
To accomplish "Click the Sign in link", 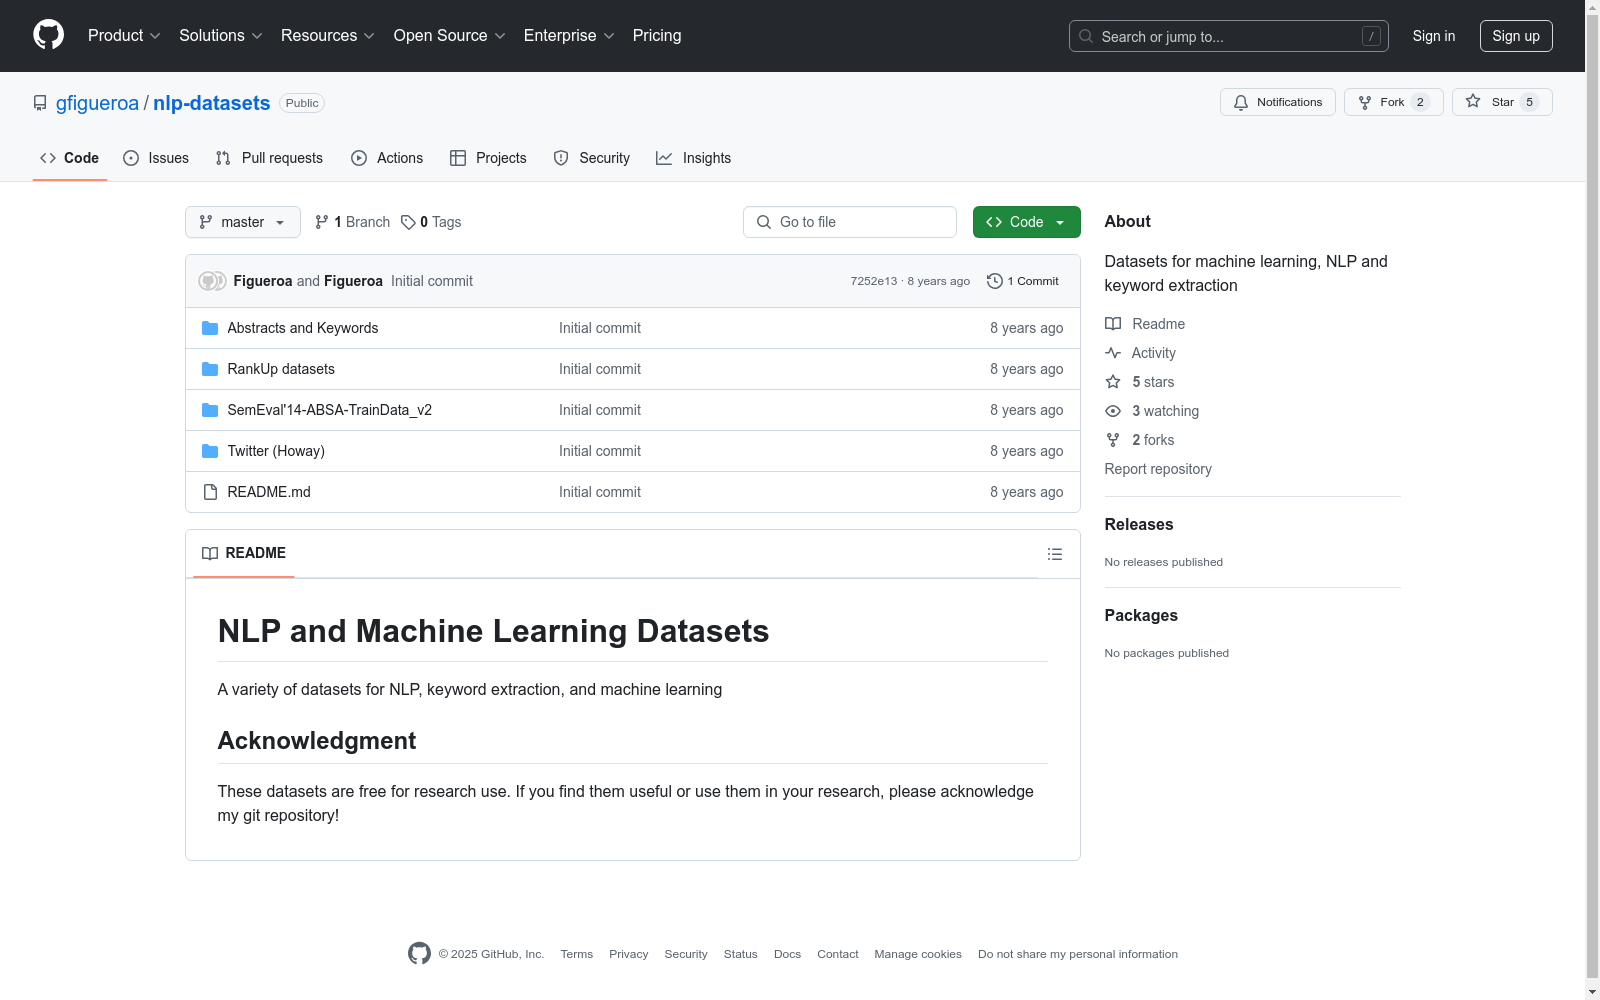I will [1434, 36].
